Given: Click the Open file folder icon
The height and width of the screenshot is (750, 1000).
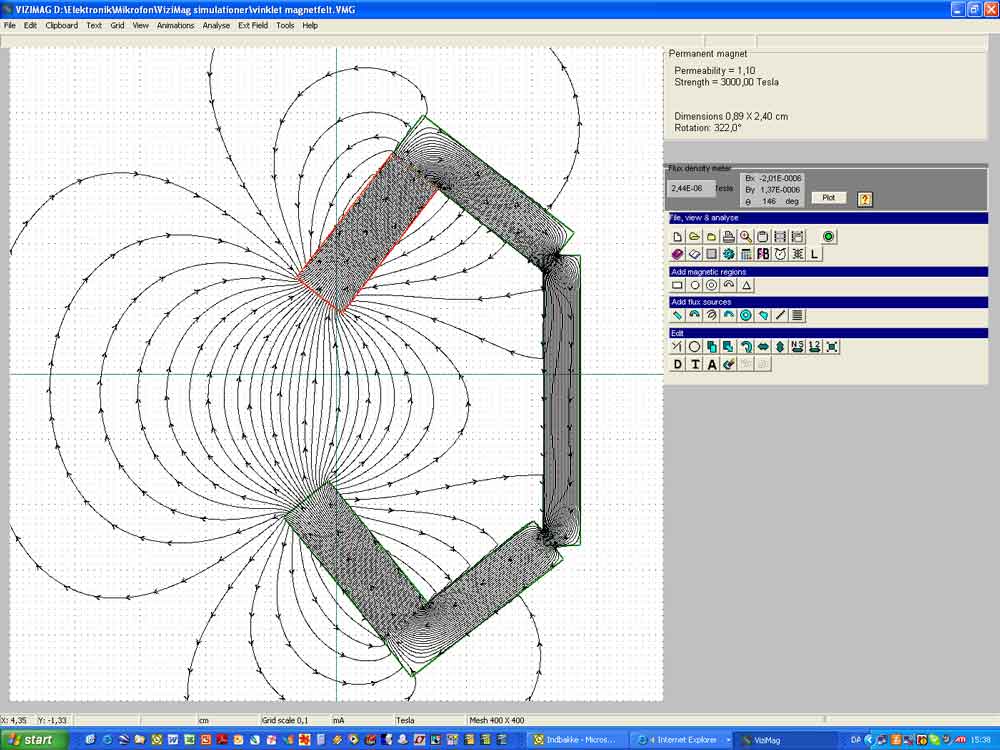Looking at the screenshot, I should (695, 237).
